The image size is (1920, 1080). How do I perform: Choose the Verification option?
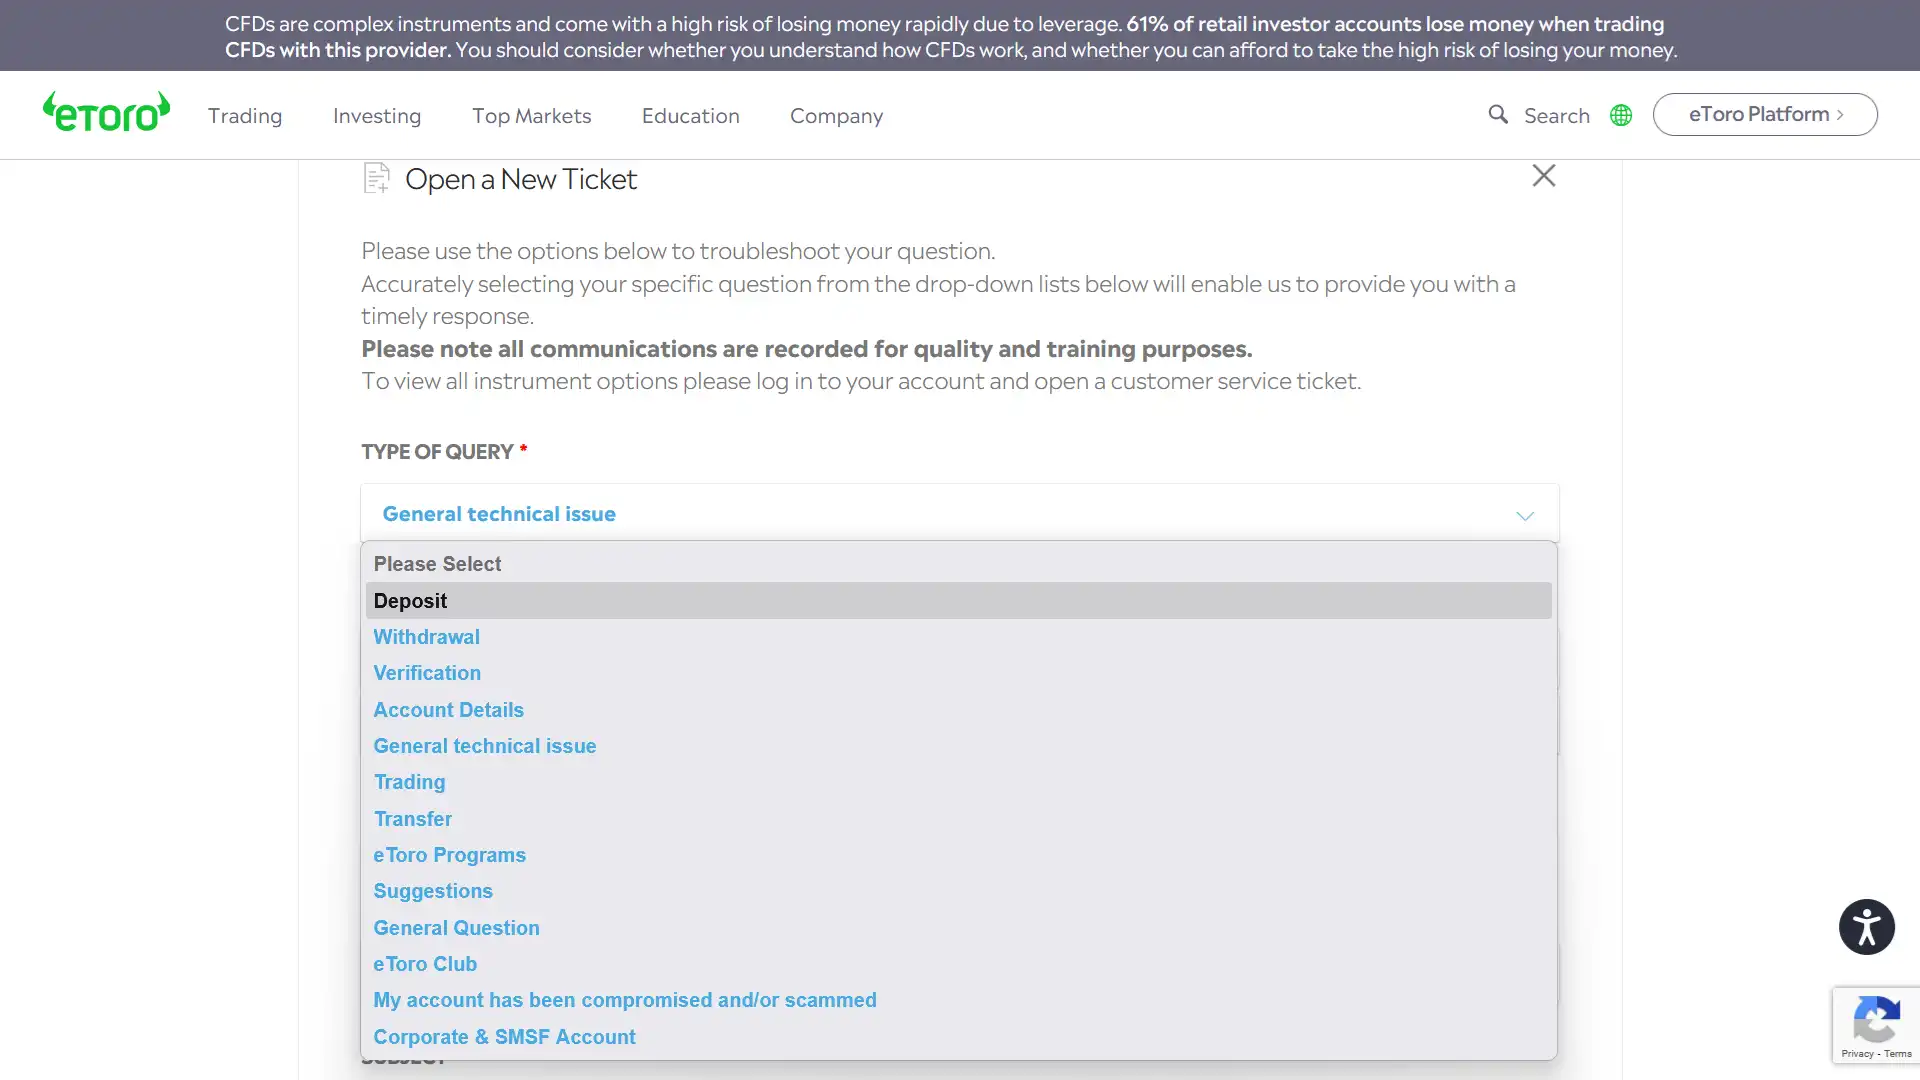[959, 673]
